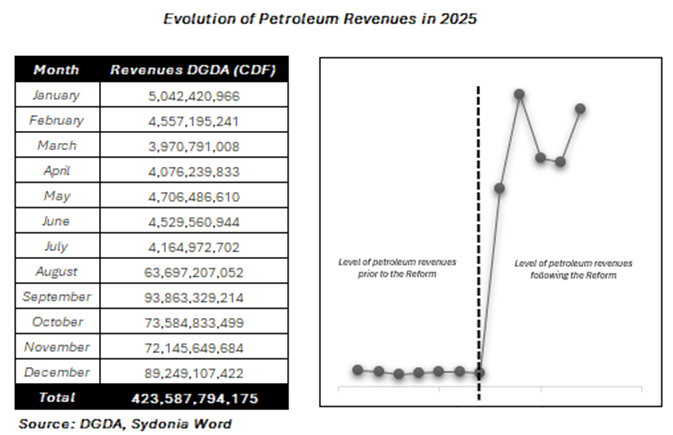Image resolution: width=673 pixels, height=435 pixels.
Task: Select the 'Month' column header
Action: point(56,70)
